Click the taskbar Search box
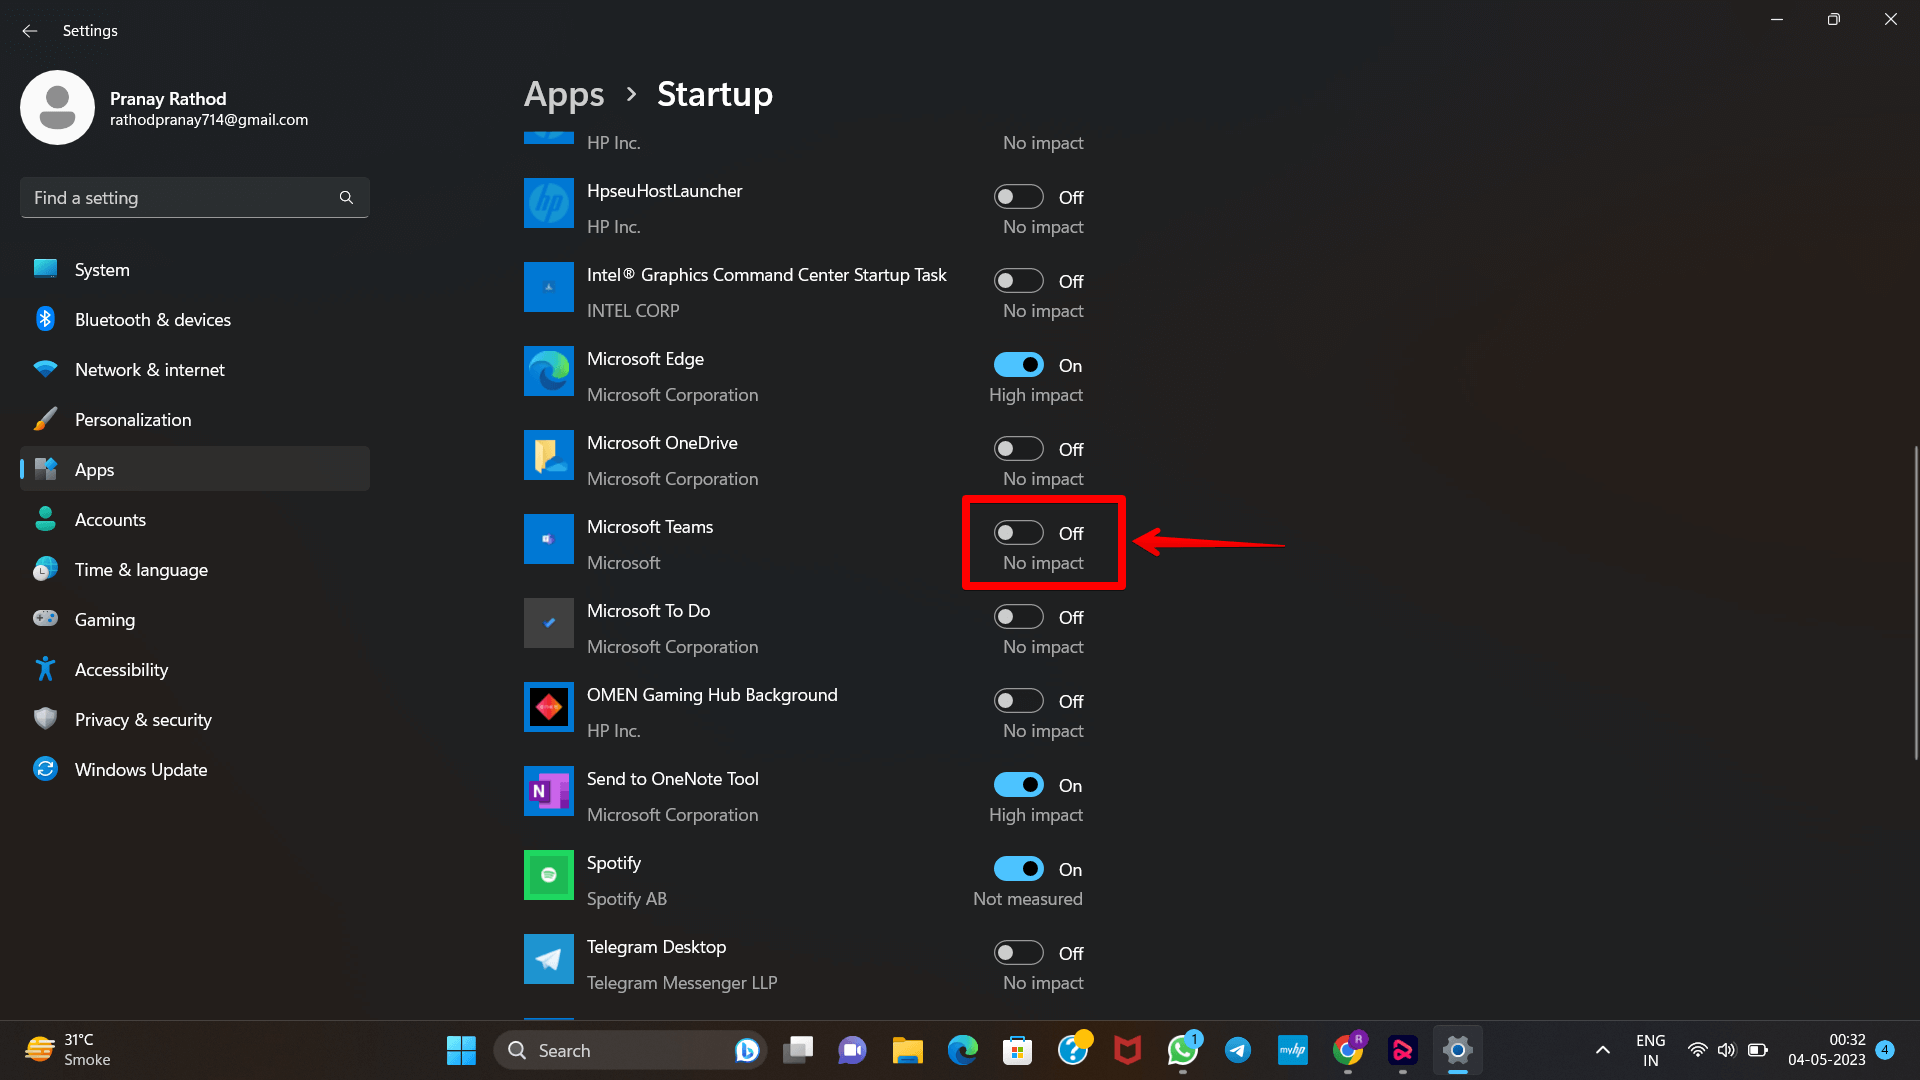The height and width of the screenshot is (1080, 1920). [x=630, y=1050]
